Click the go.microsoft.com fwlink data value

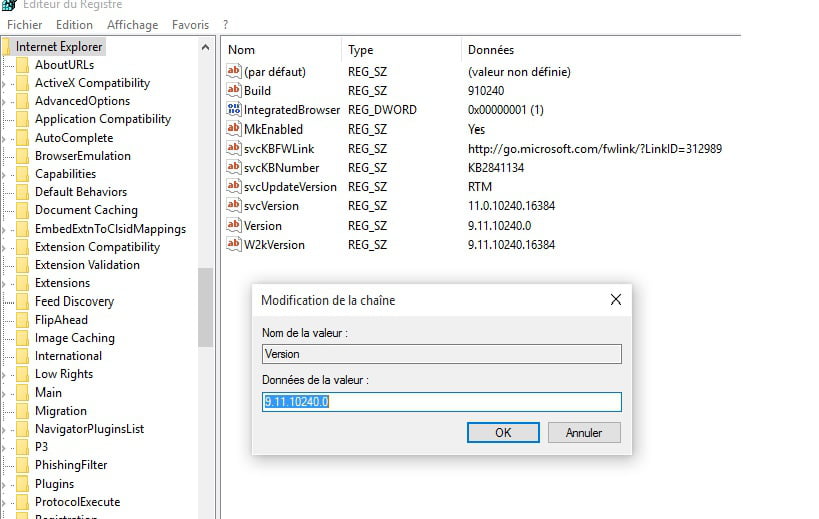(x=595, y=149)
